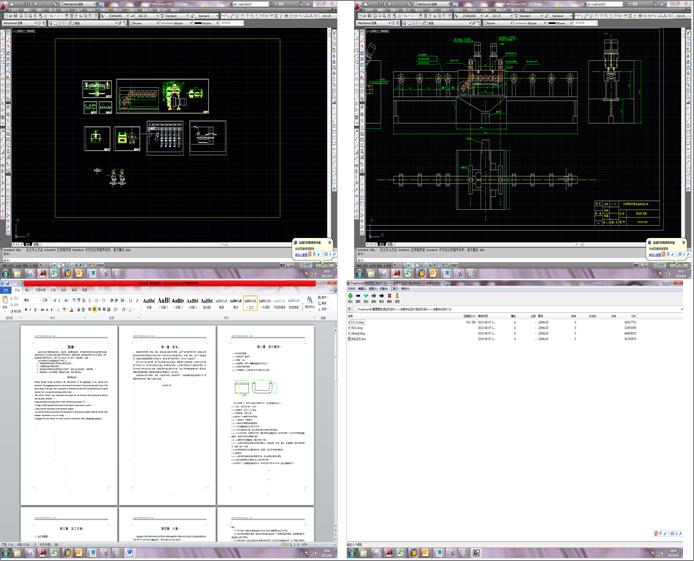Open the first menu in left AutoCAD menu bar
The image size is (694, 561).
[x=16, y=10]
